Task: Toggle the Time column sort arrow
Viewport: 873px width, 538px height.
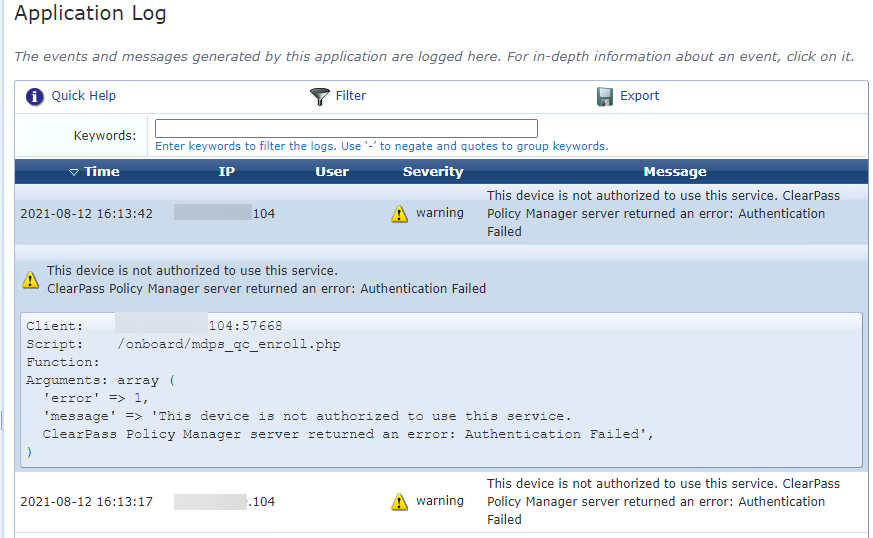Action: coord(73,172)
